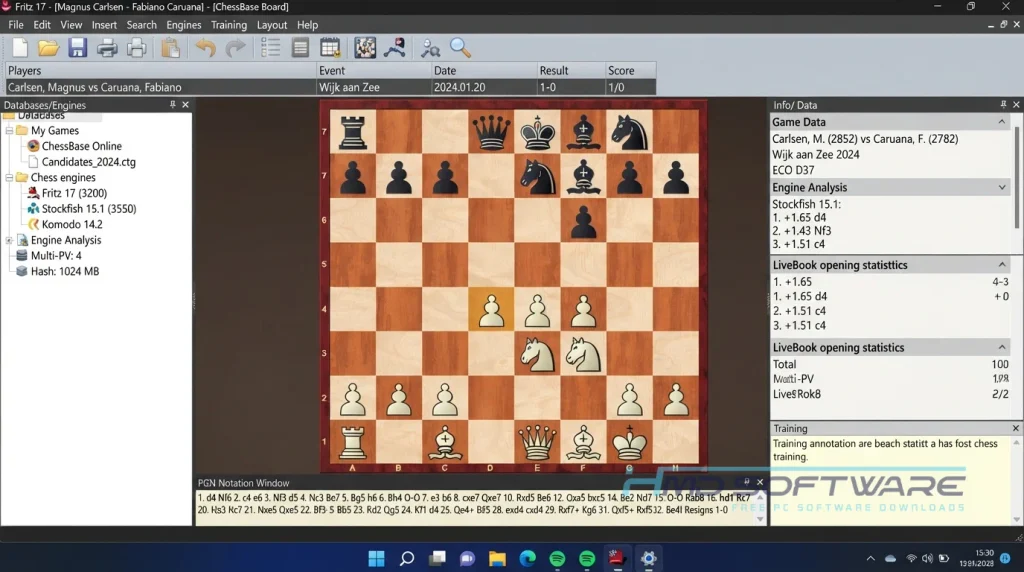Collapse the My Games tree node

[x=9, y=131]
